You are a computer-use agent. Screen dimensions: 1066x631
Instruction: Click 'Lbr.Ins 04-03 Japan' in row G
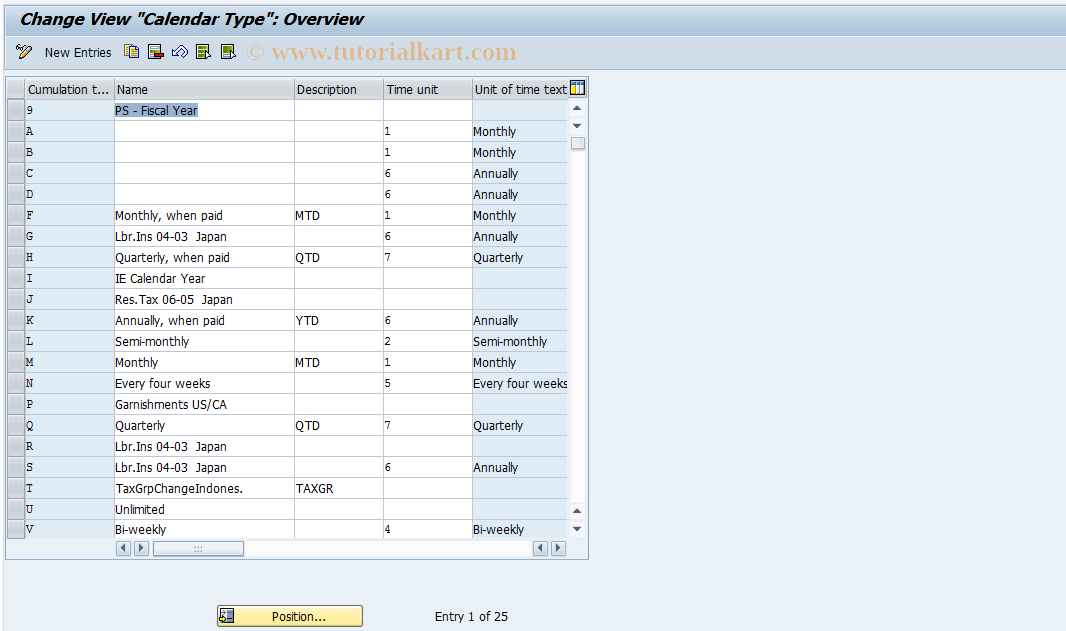204,237
